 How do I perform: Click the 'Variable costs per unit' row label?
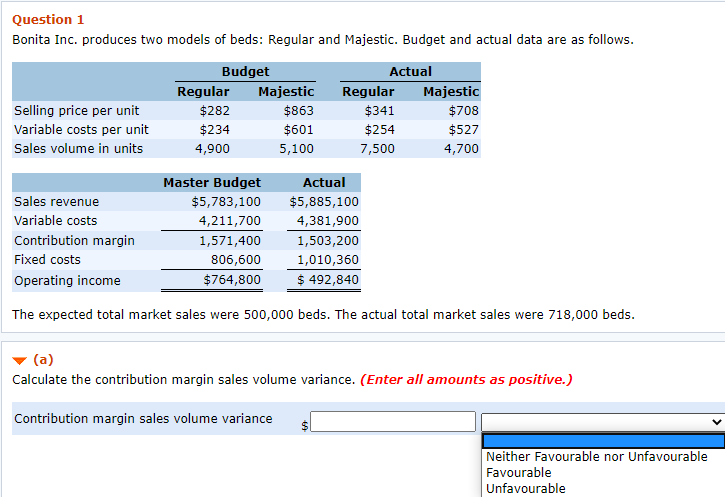(81, 130)
